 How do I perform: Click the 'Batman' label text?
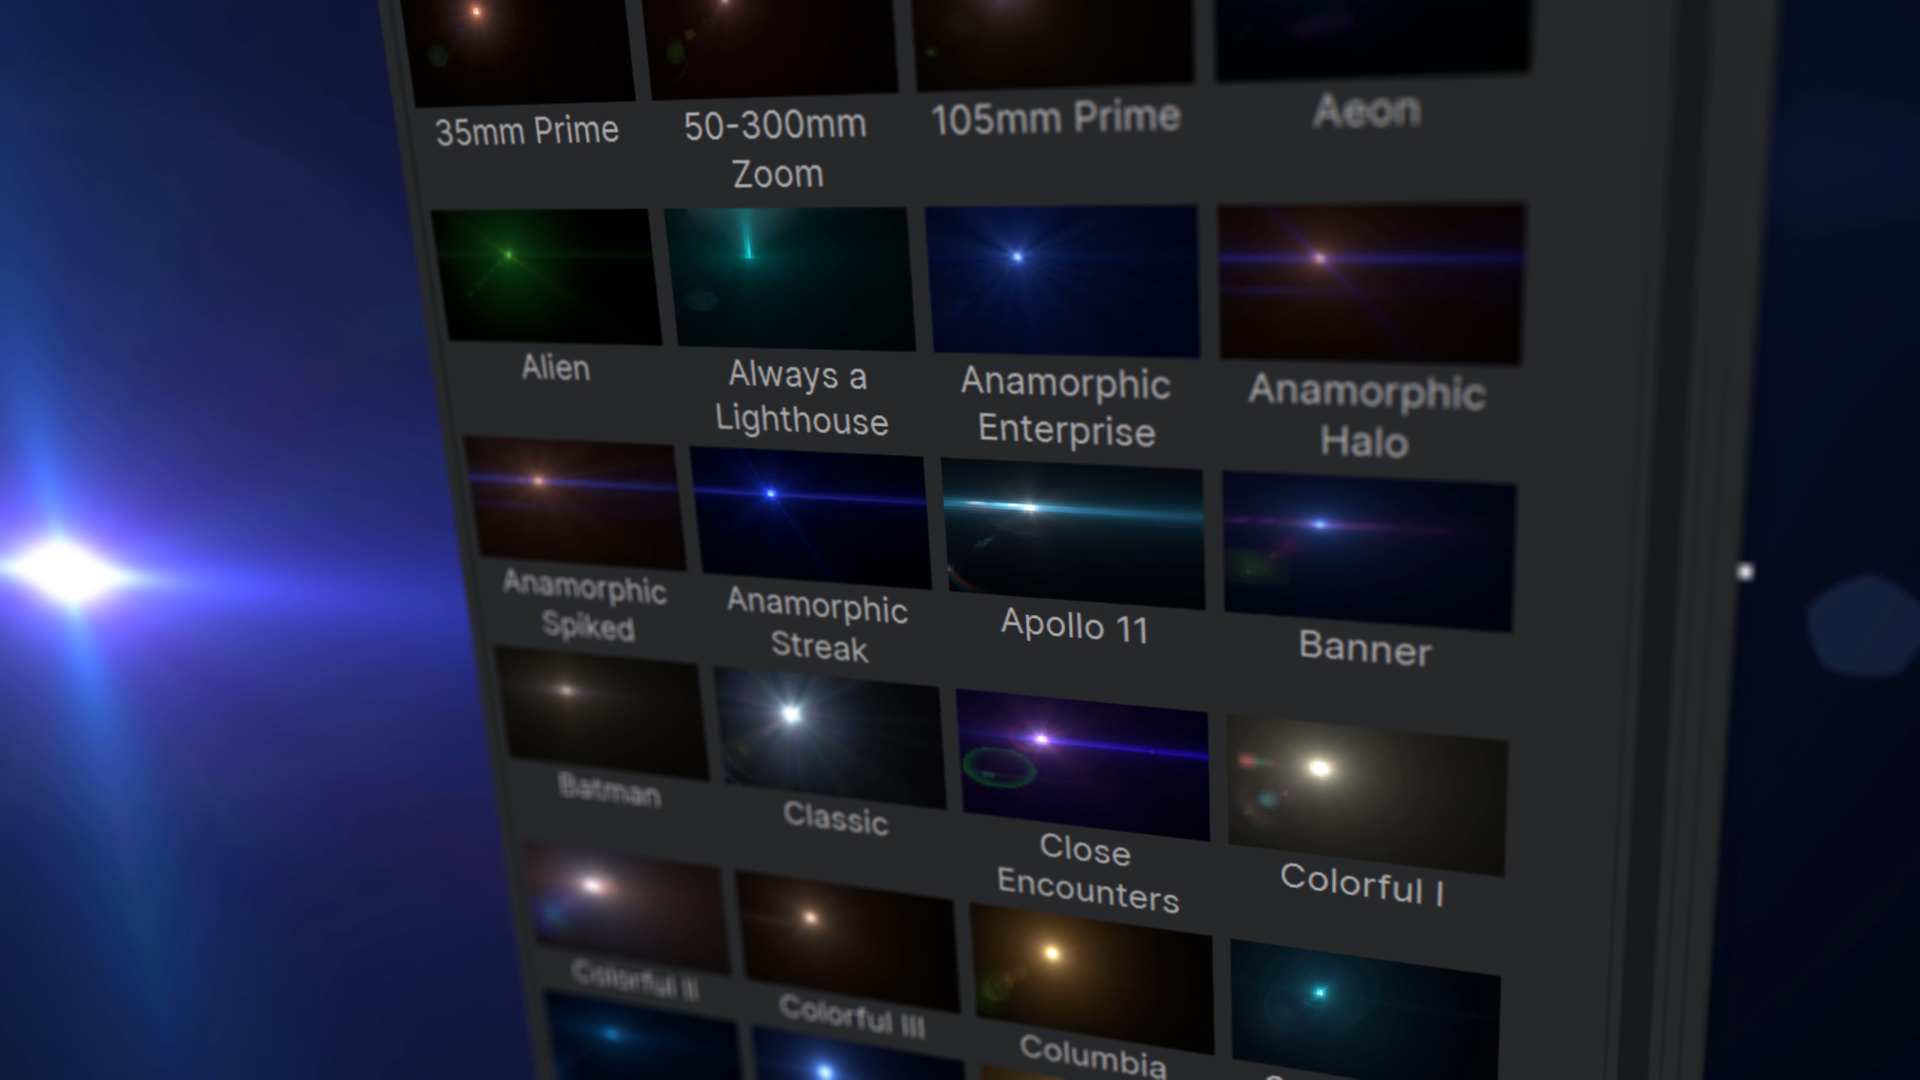click(610, 790)
